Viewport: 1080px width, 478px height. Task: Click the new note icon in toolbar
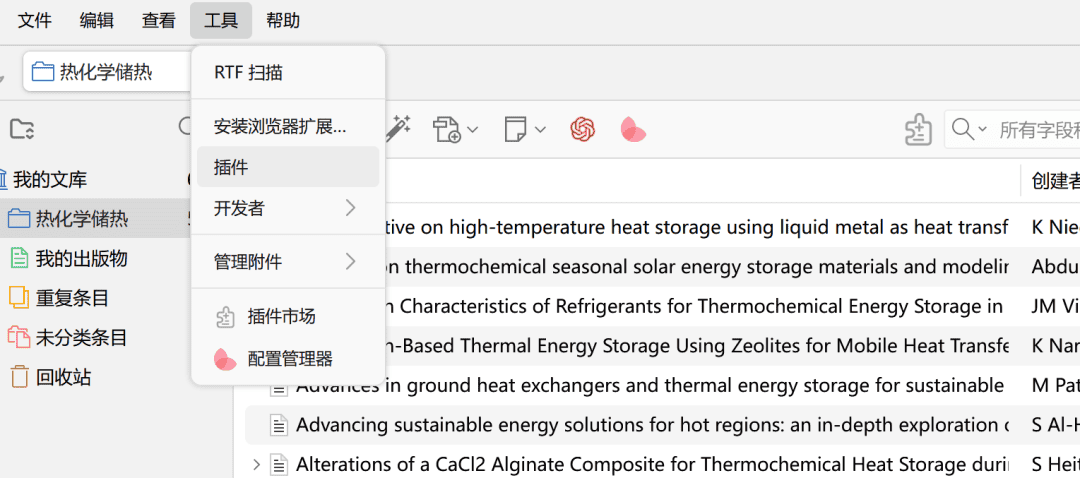(x=516, y=129)
